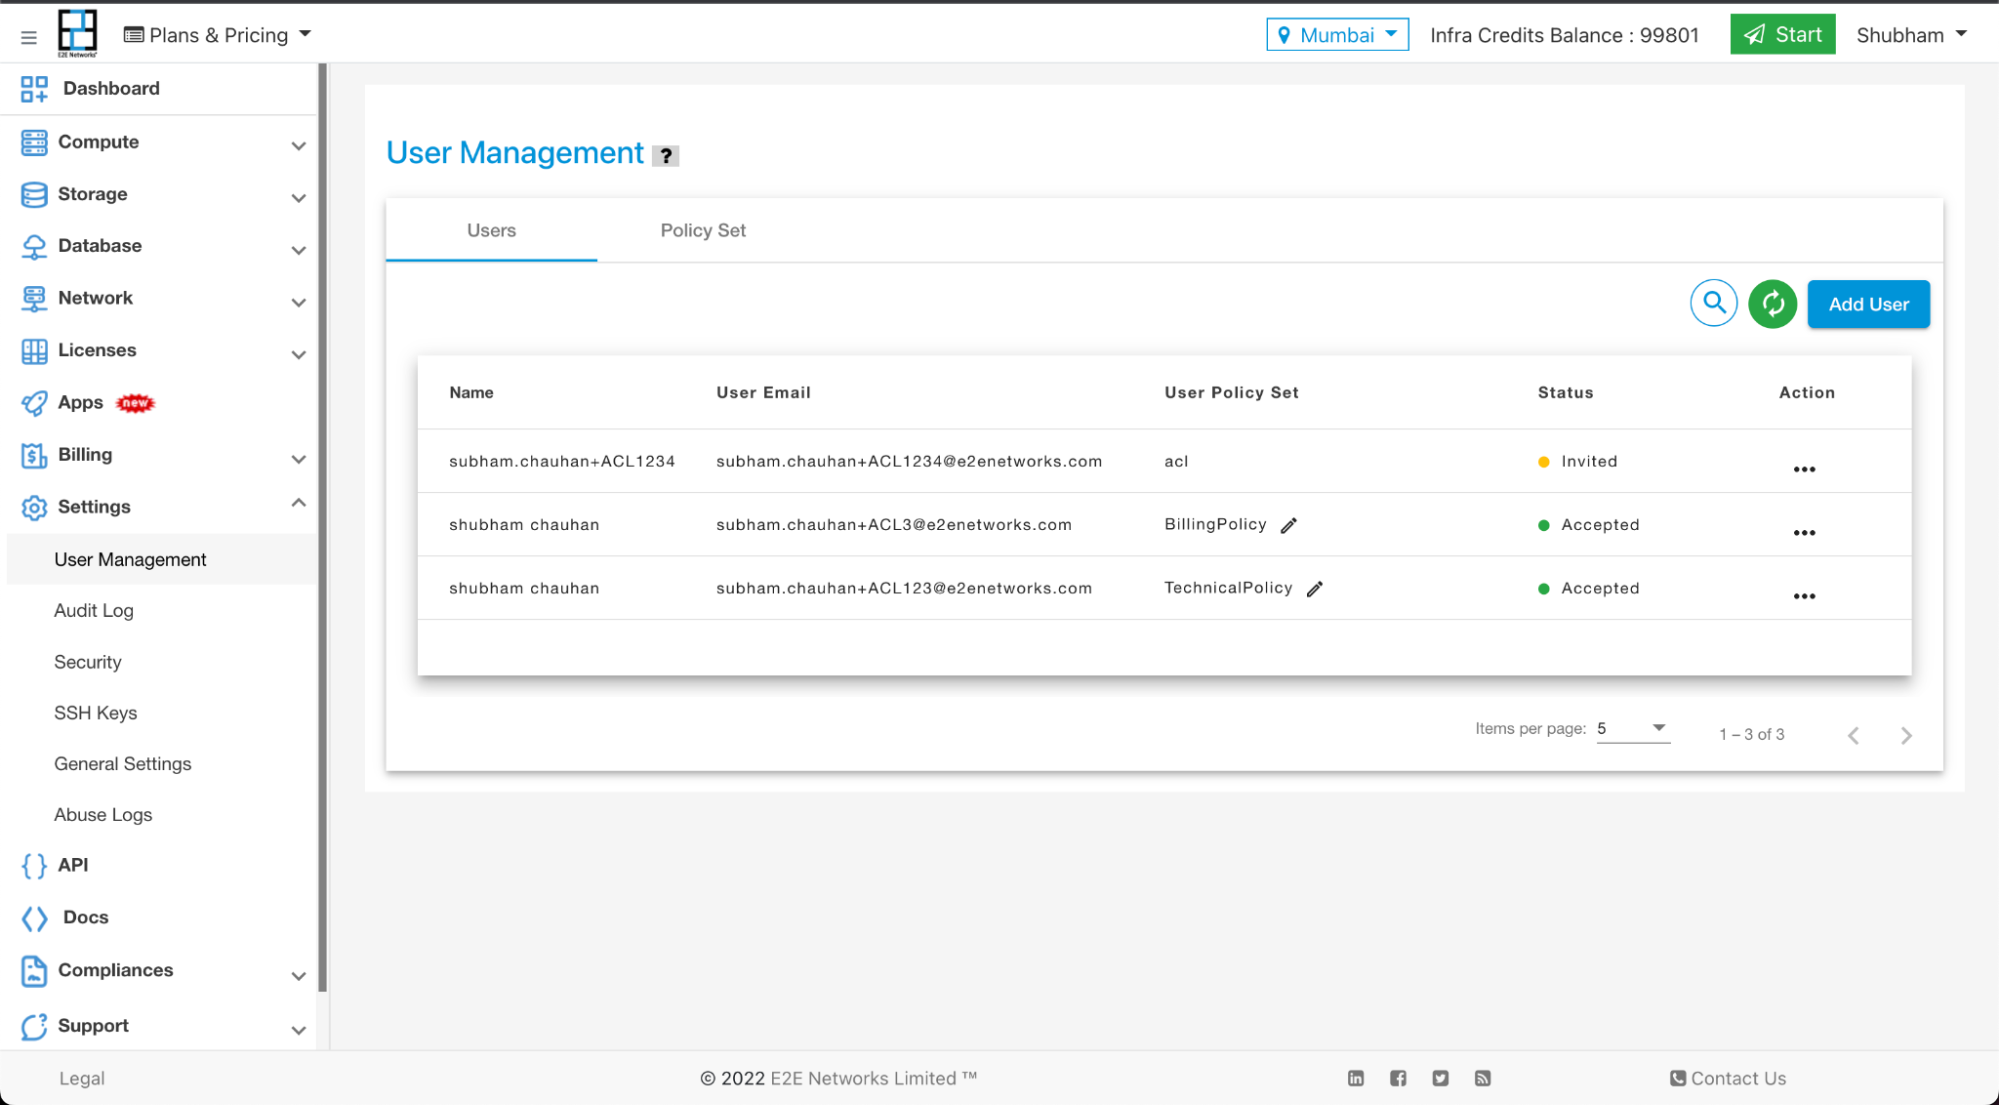Open actions menu for ACL3 email row
1999x1105 pixels.
(x=1804, y=532)
